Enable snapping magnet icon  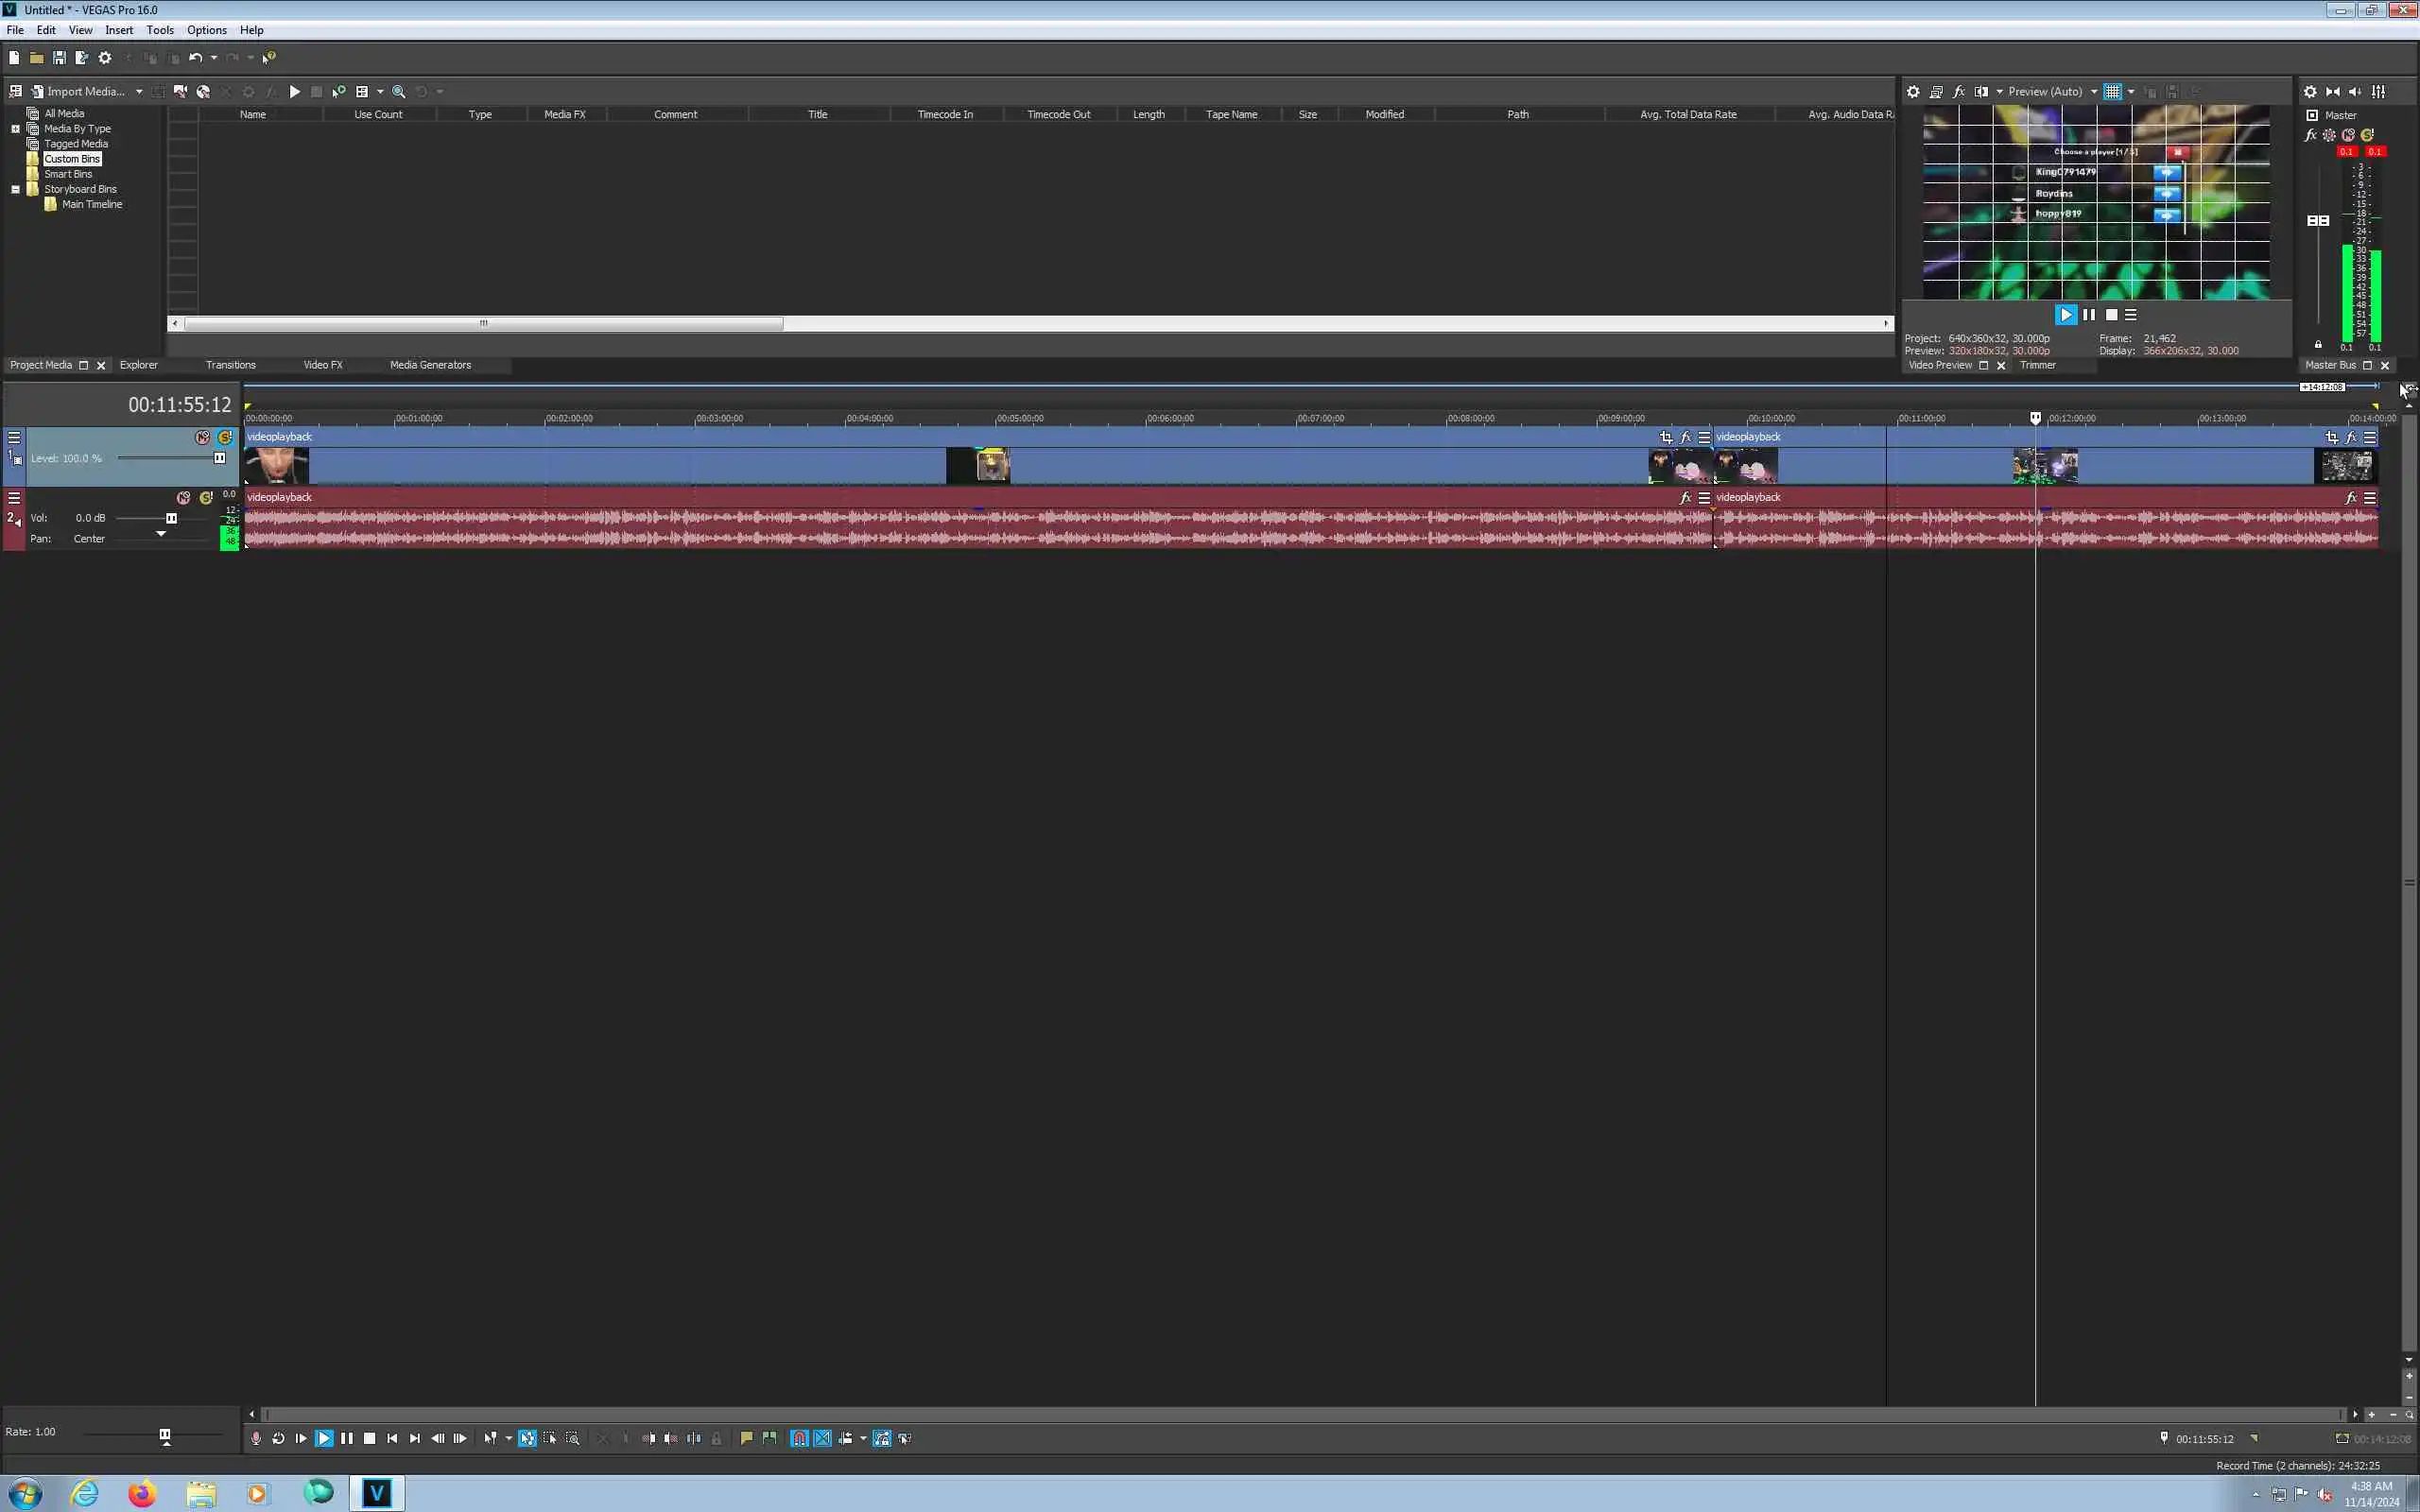[x=799, y=1438]
